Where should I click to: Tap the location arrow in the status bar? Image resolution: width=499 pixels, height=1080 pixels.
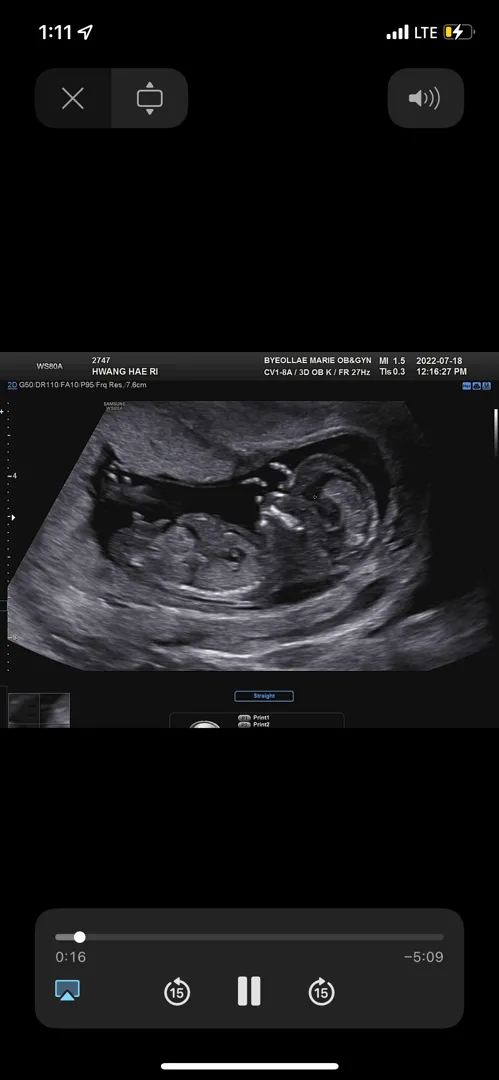[85, 32]
